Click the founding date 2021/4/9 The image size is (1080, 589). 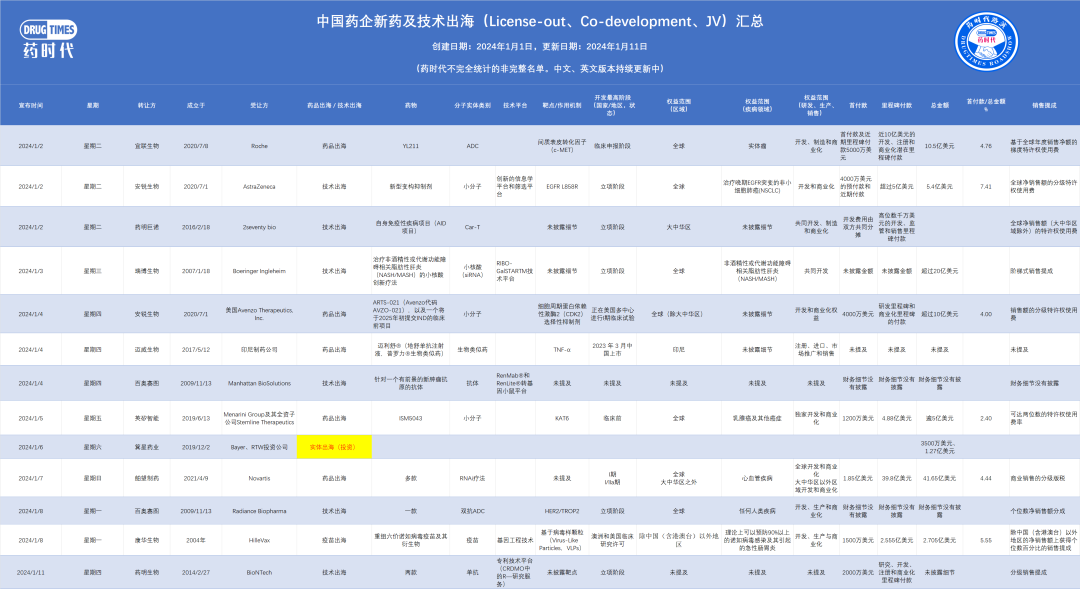click(x=196, y=478)
